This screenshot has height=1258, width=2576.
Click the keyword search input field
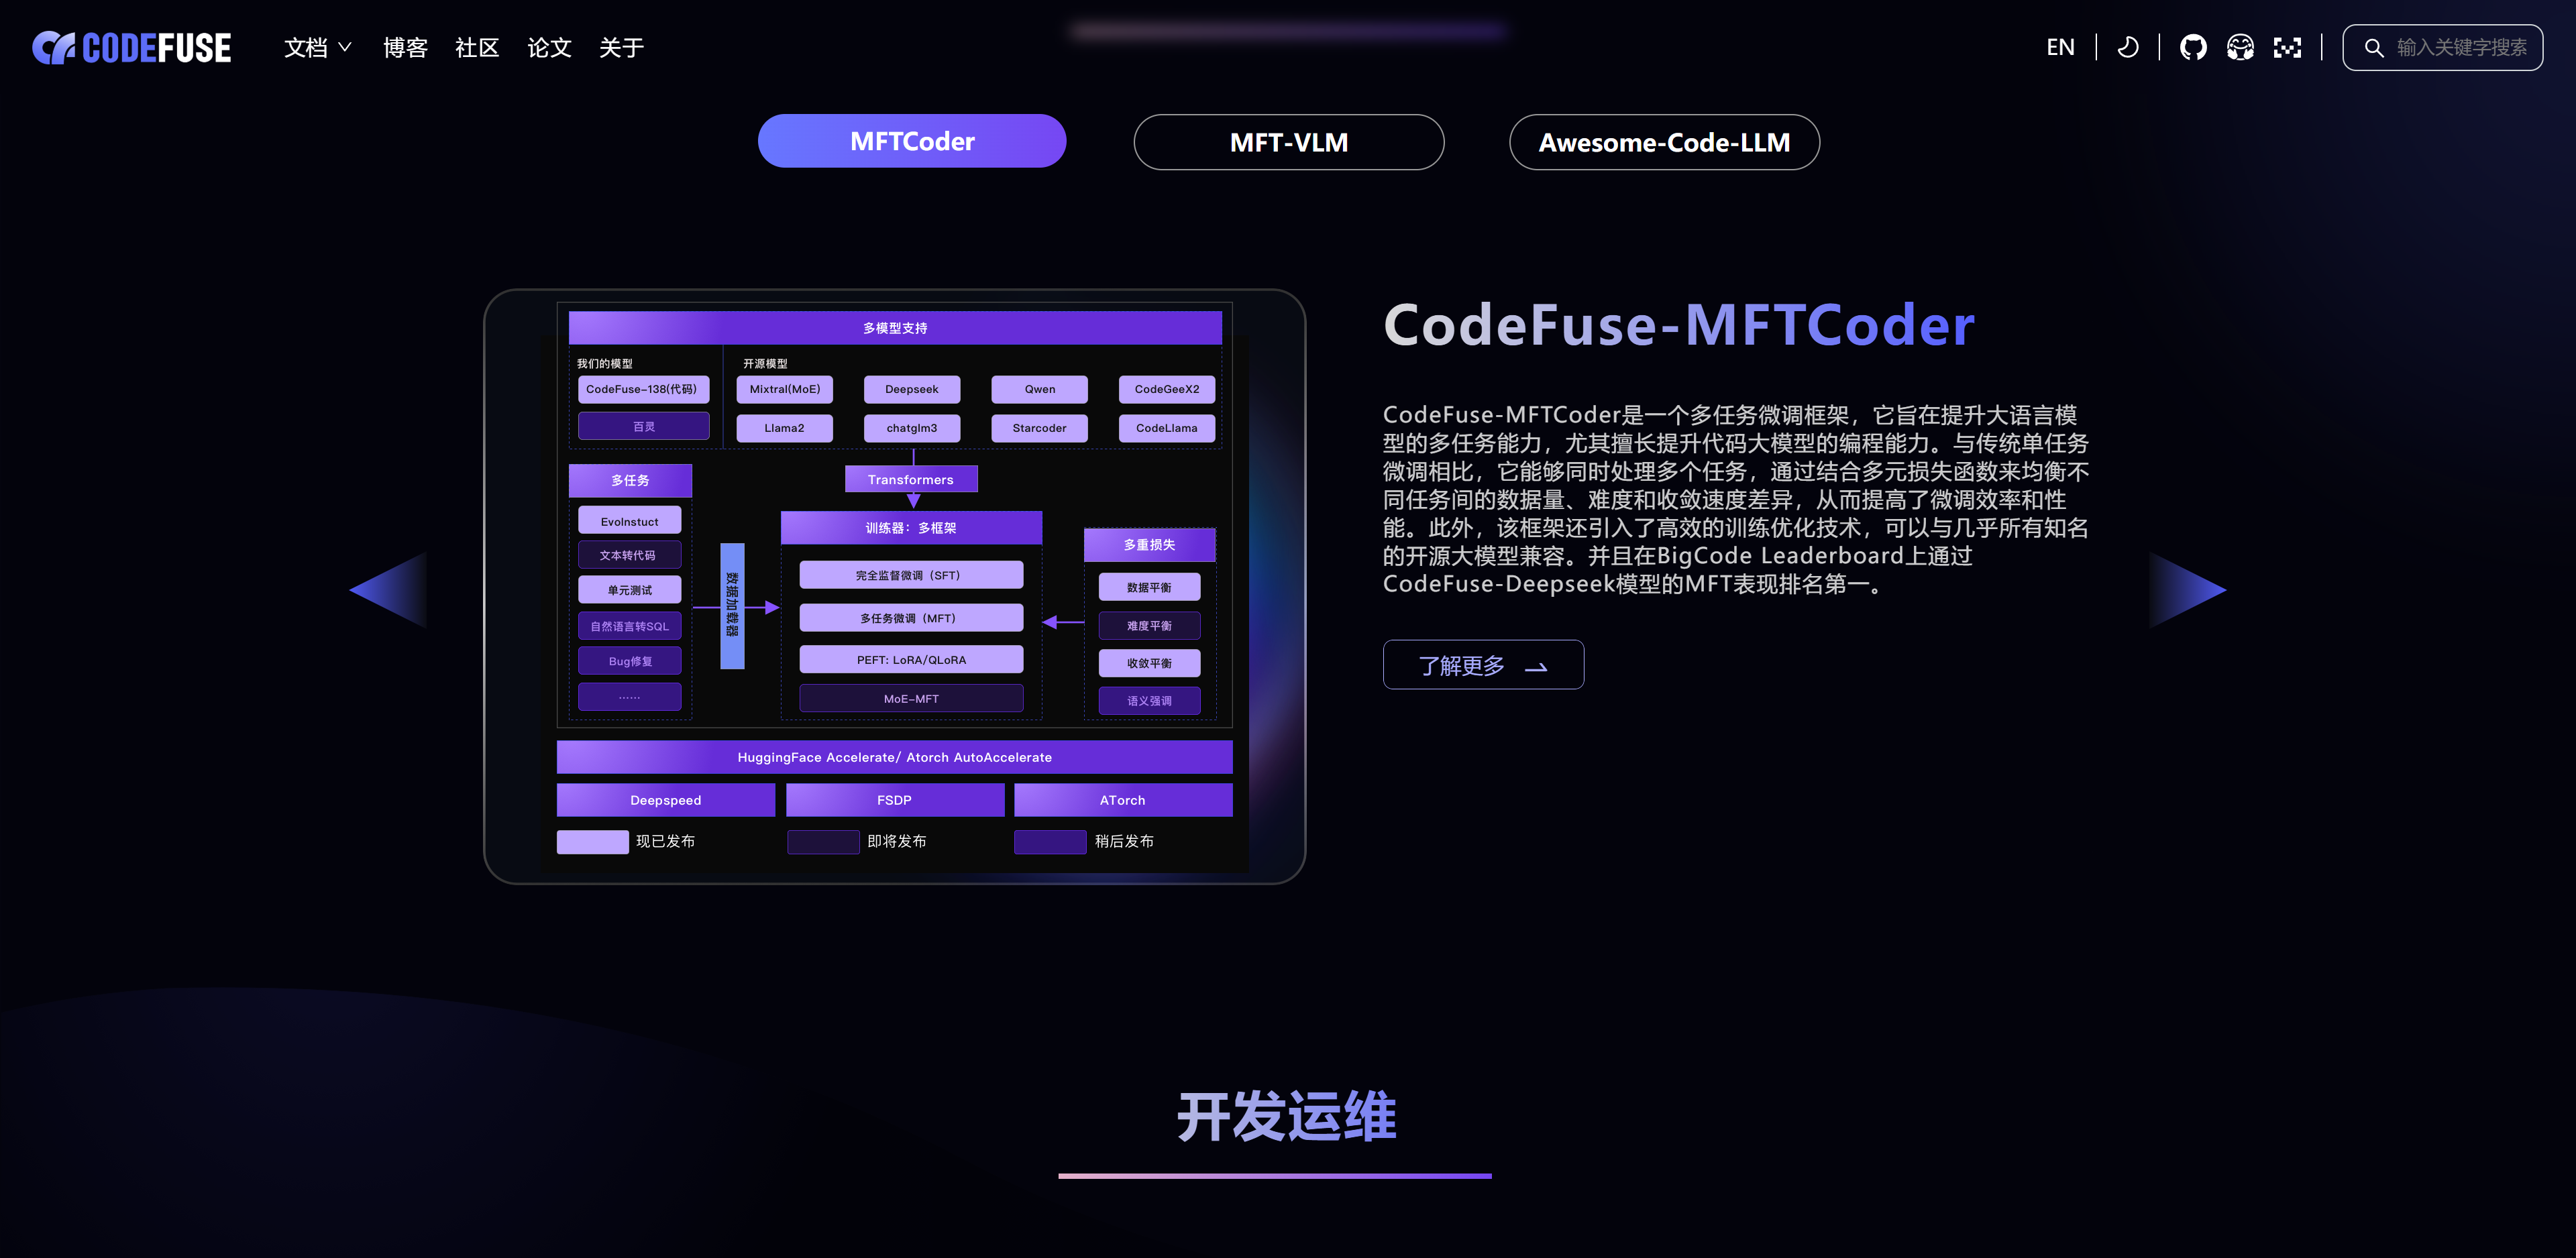tap(2461, 48)
